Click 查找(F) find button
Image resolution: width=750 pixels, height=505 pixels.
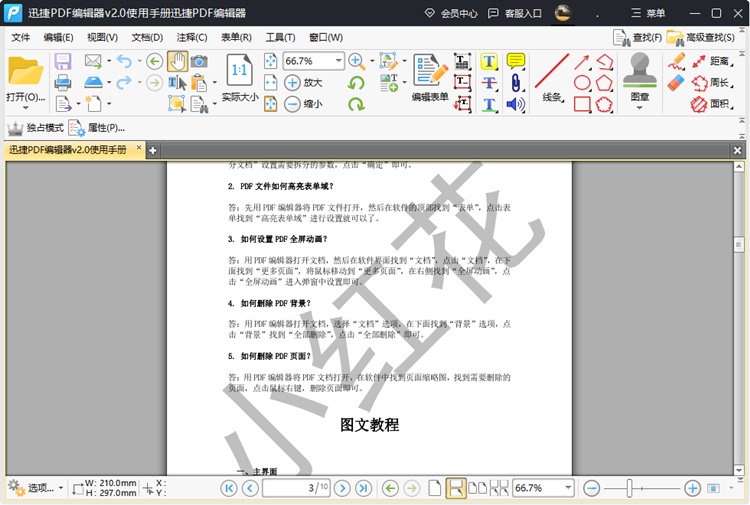click(x=638, y=37)
